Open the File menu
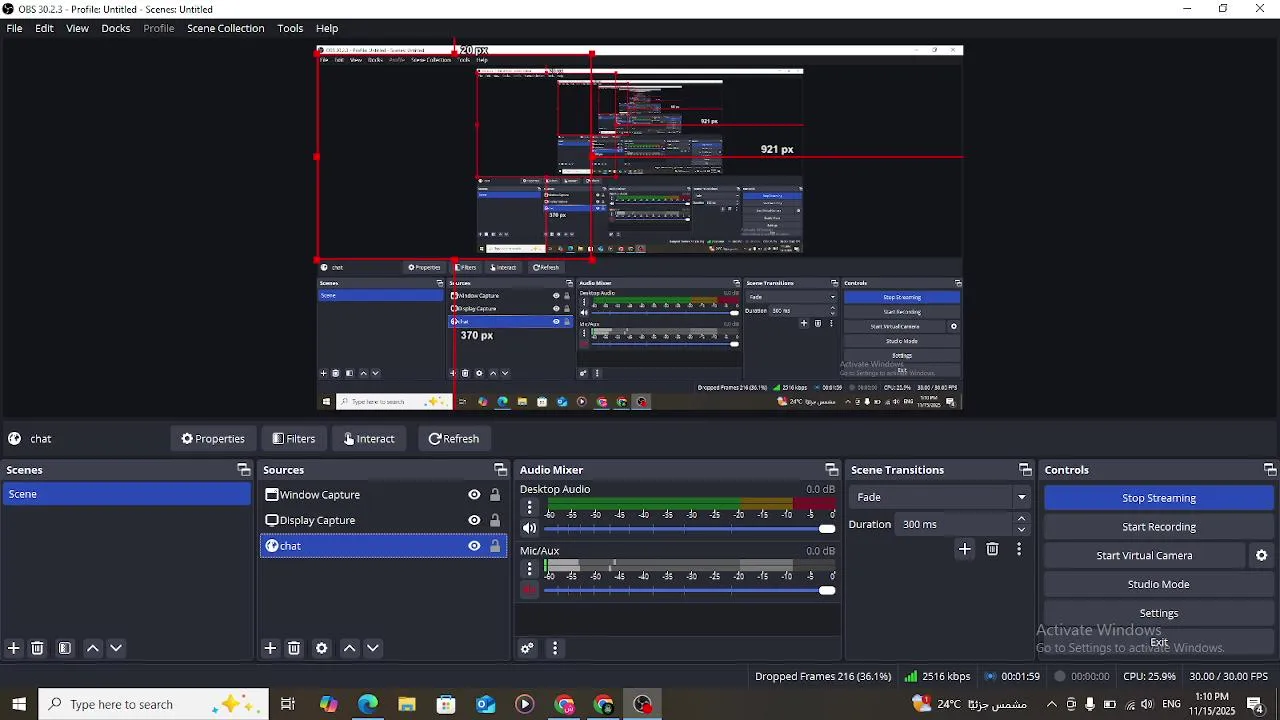Image resolution: width=1280 pixels, height=720 pixels. (14, 28)
